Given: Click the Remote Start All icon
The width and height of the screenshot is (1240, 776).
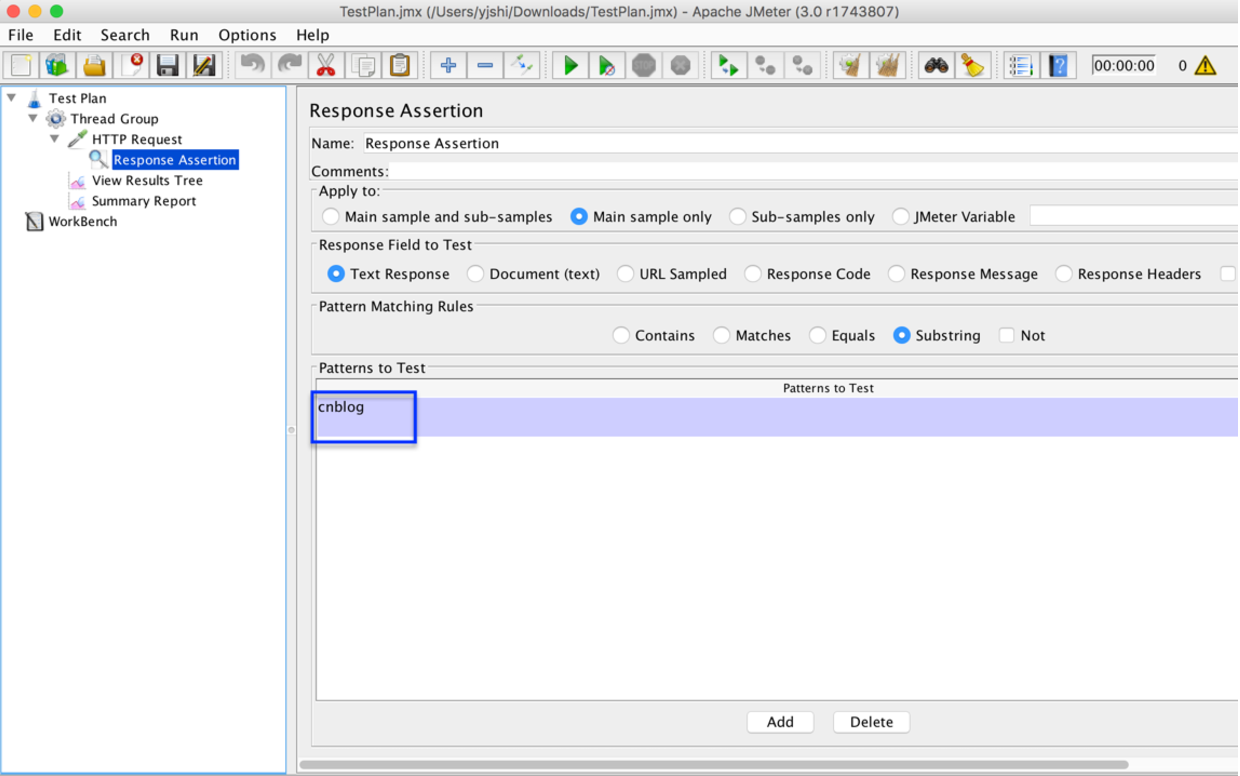Looking at the screenshot, I should coord(729,66).
